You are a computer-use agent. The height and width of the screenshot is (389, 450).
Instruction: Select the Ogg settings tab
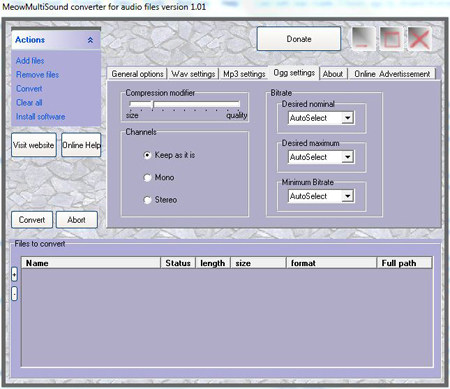tap(294, 73)
